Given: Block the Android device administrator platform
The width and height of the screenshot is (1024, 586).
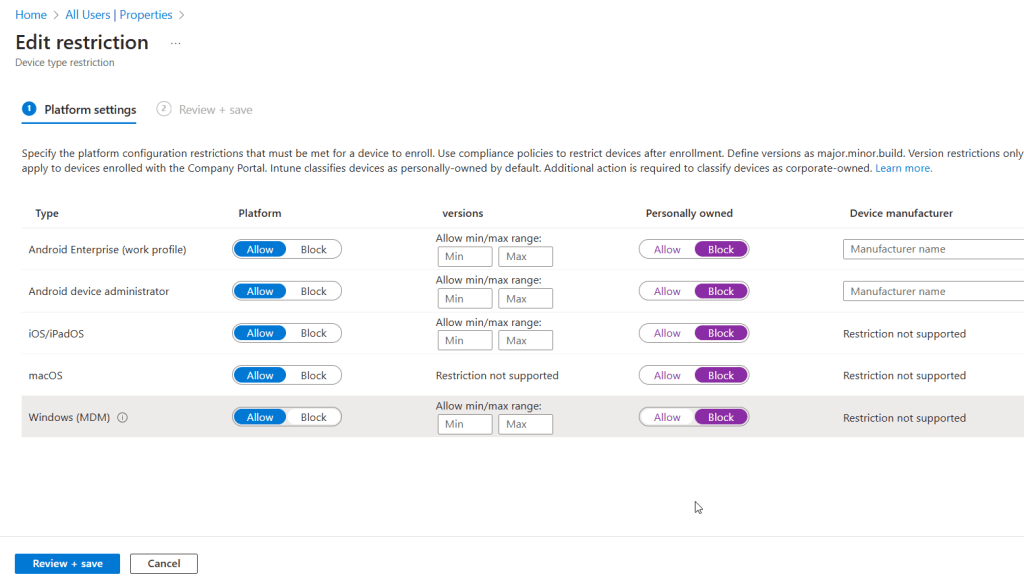Looking at the screenshot, I should coord(313,292).
